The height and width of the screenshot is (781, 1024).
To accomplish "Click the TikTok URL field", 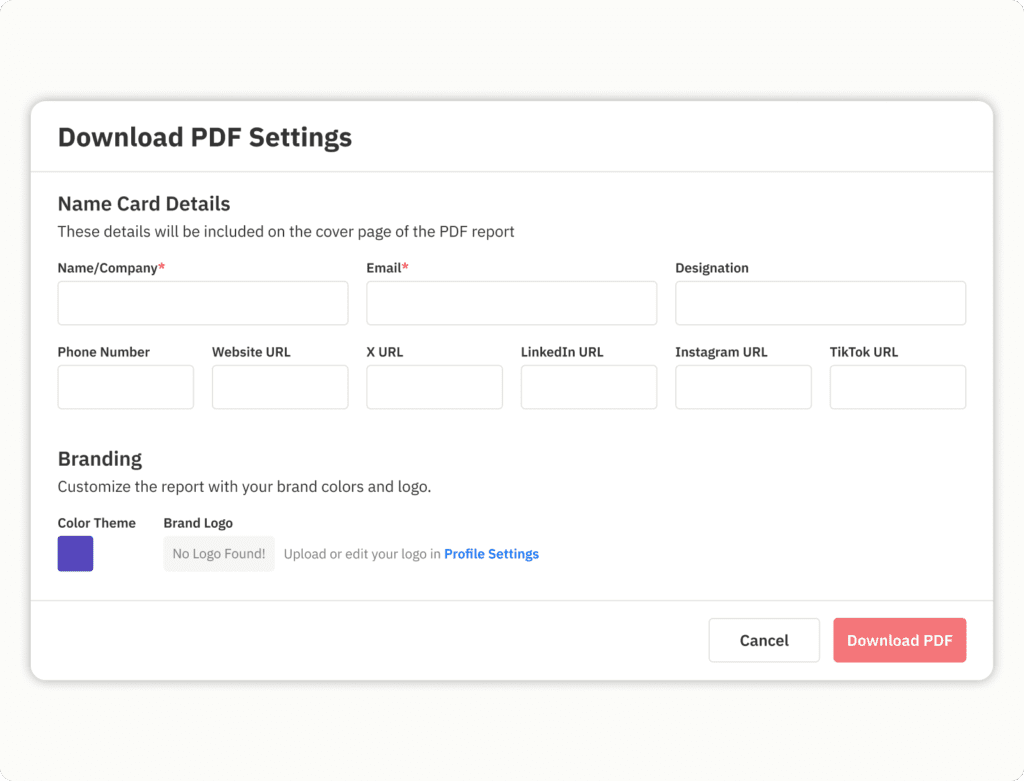I will tap(897, 387).
